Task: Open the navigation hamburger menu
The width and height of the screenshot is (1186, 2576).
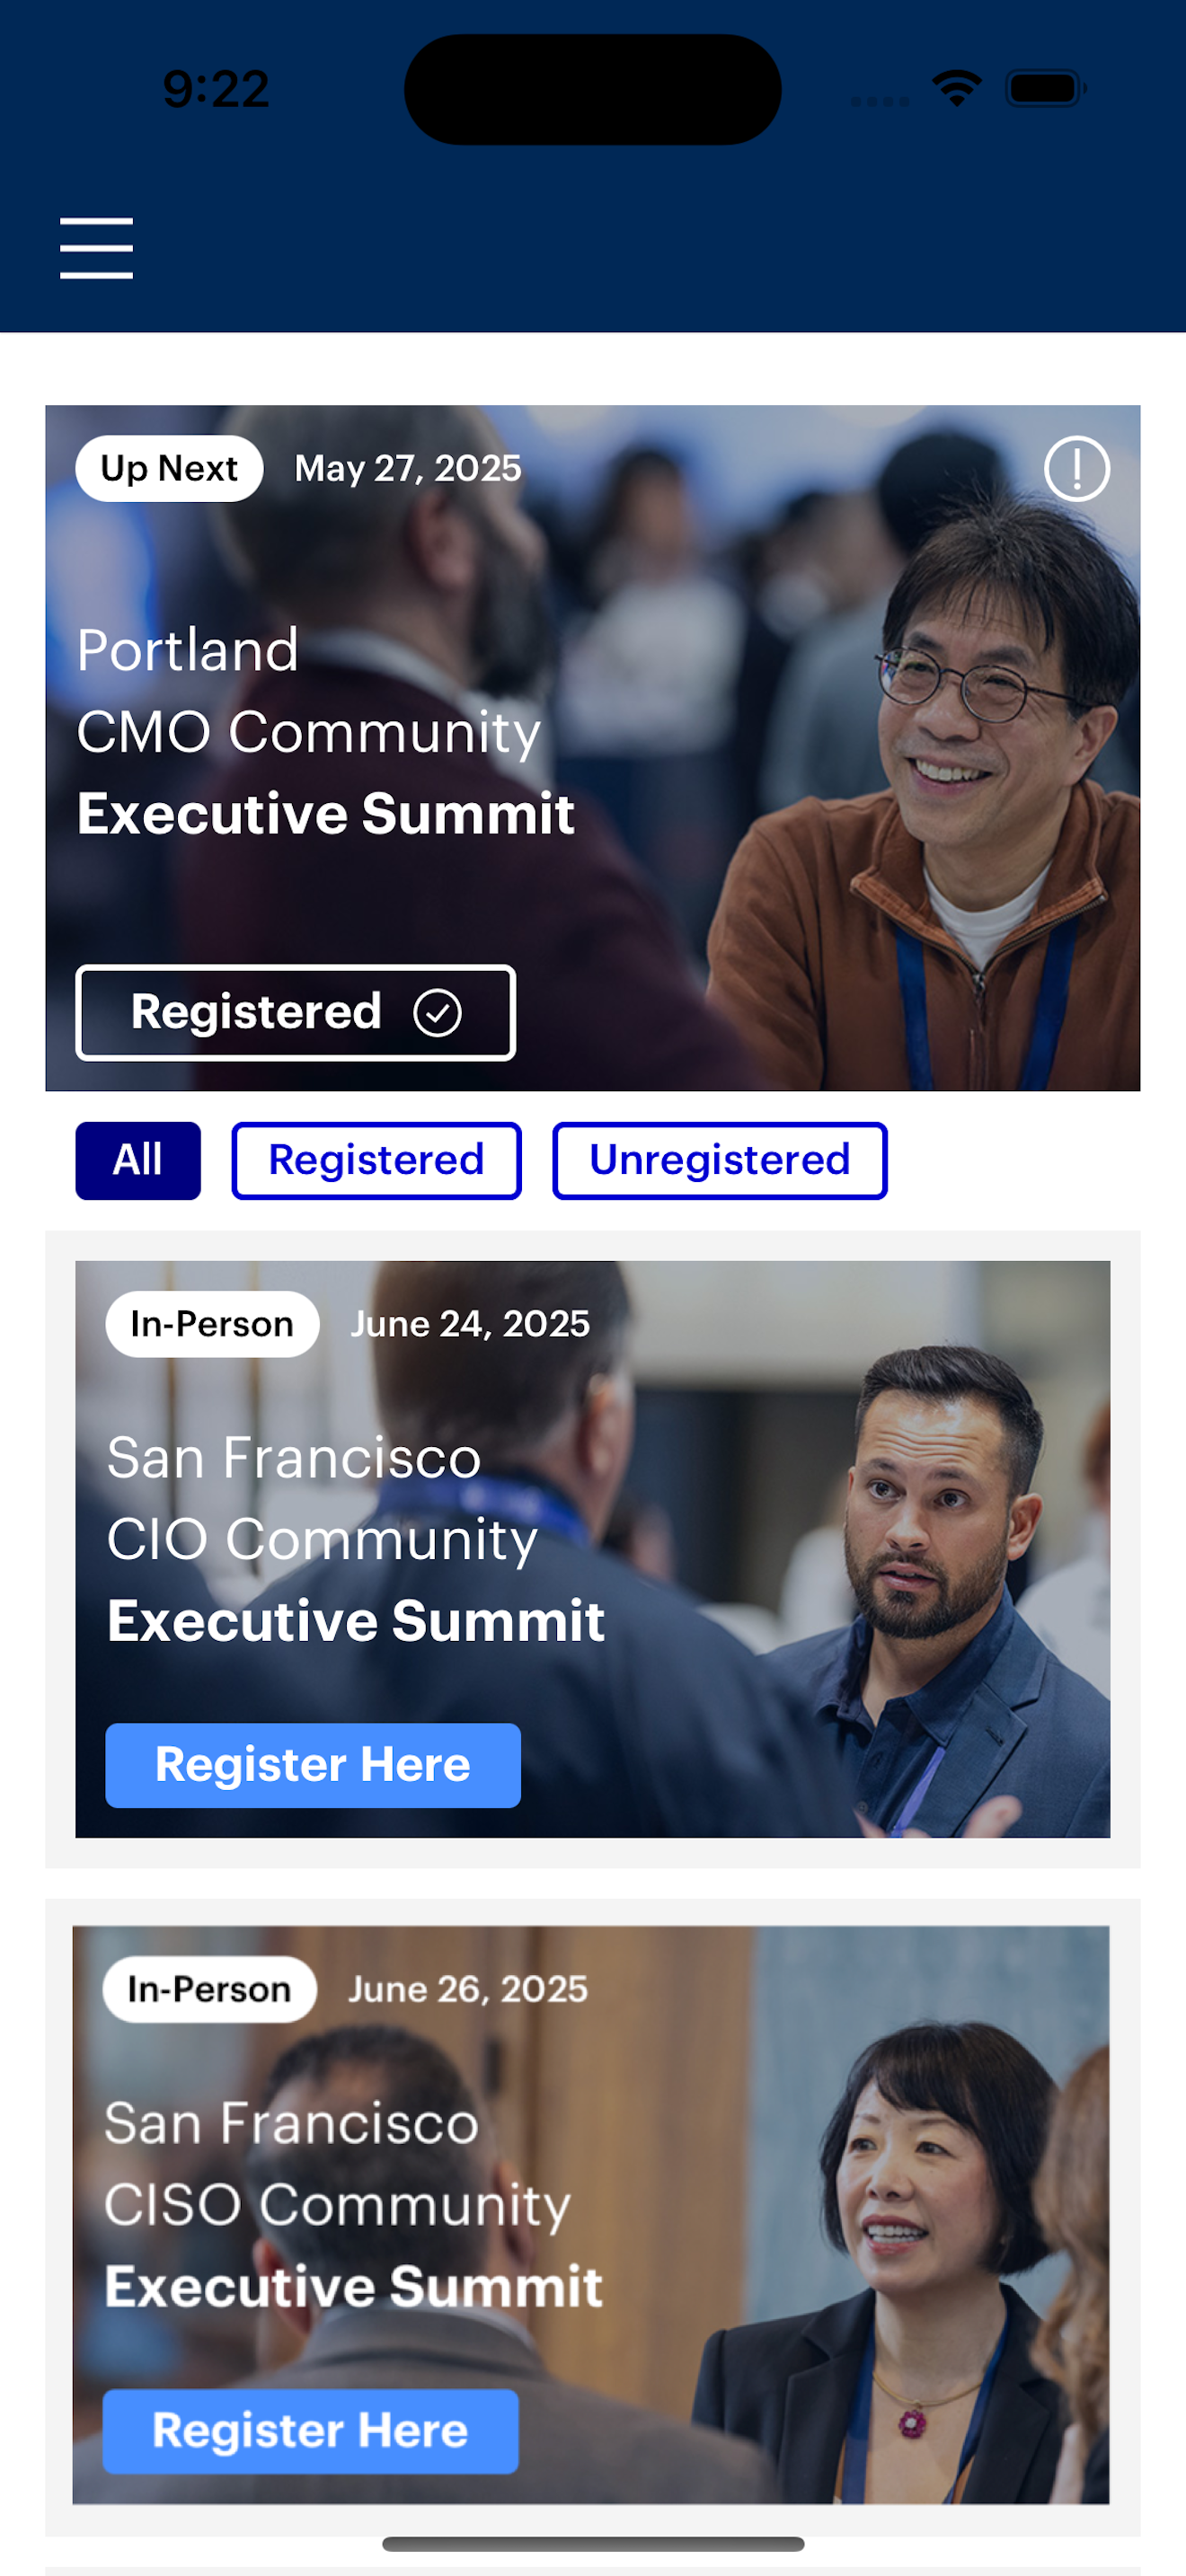Action: (97, 248)
